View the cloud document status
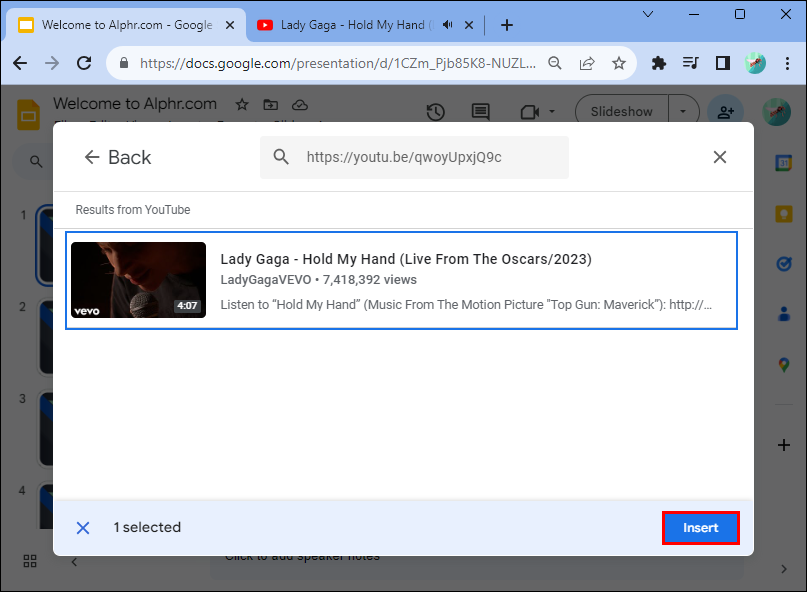The image size is (807, 592). pos(300,105)
